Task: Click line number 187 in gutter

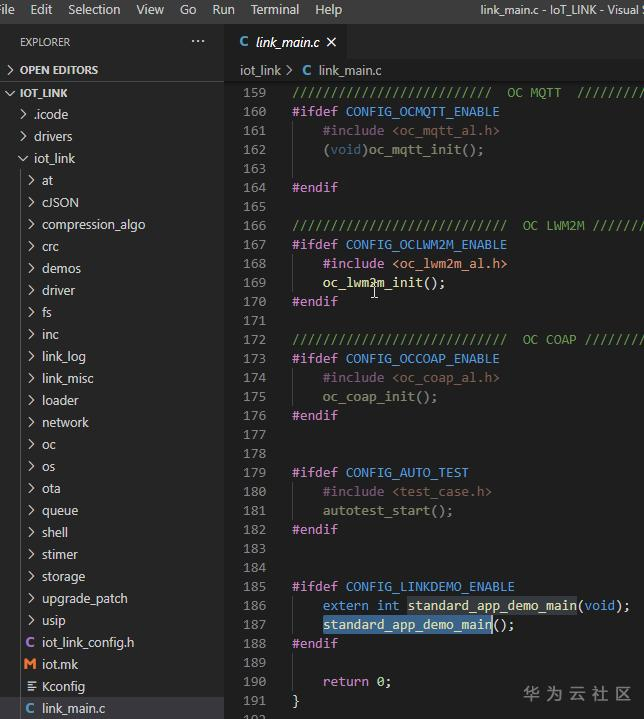Action: click(255, 625)
